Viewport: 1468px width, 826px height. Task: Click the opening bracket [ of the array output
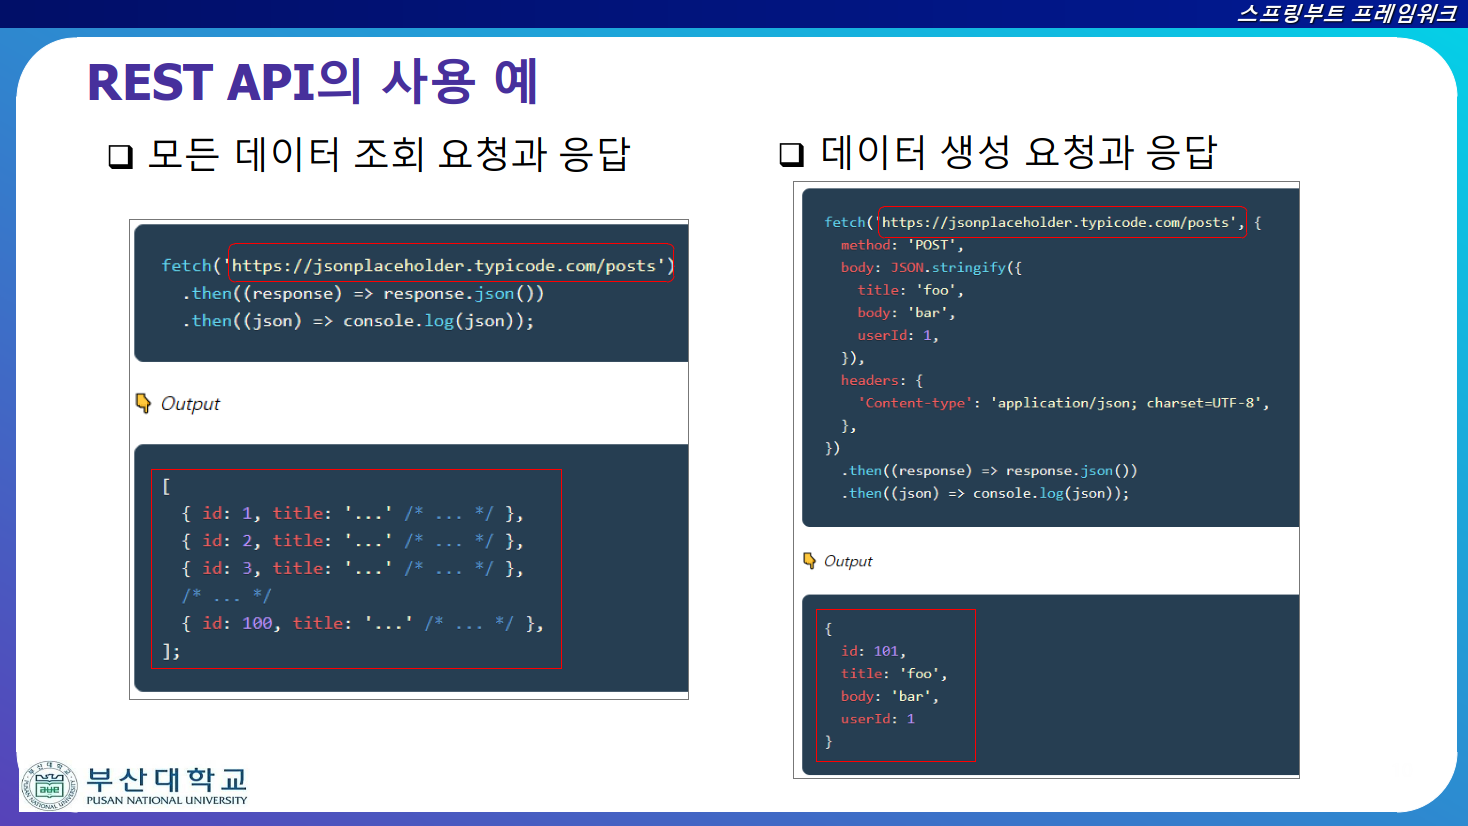click(166, 486)
